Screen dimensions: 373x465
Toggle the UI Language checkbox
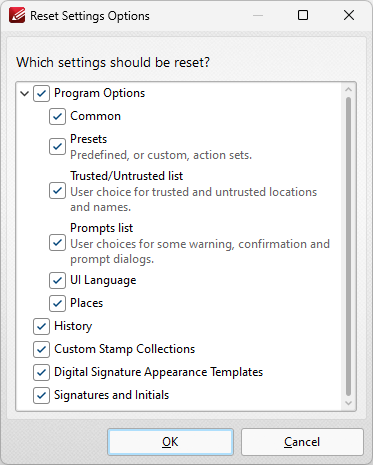click(x=57, y=281)
